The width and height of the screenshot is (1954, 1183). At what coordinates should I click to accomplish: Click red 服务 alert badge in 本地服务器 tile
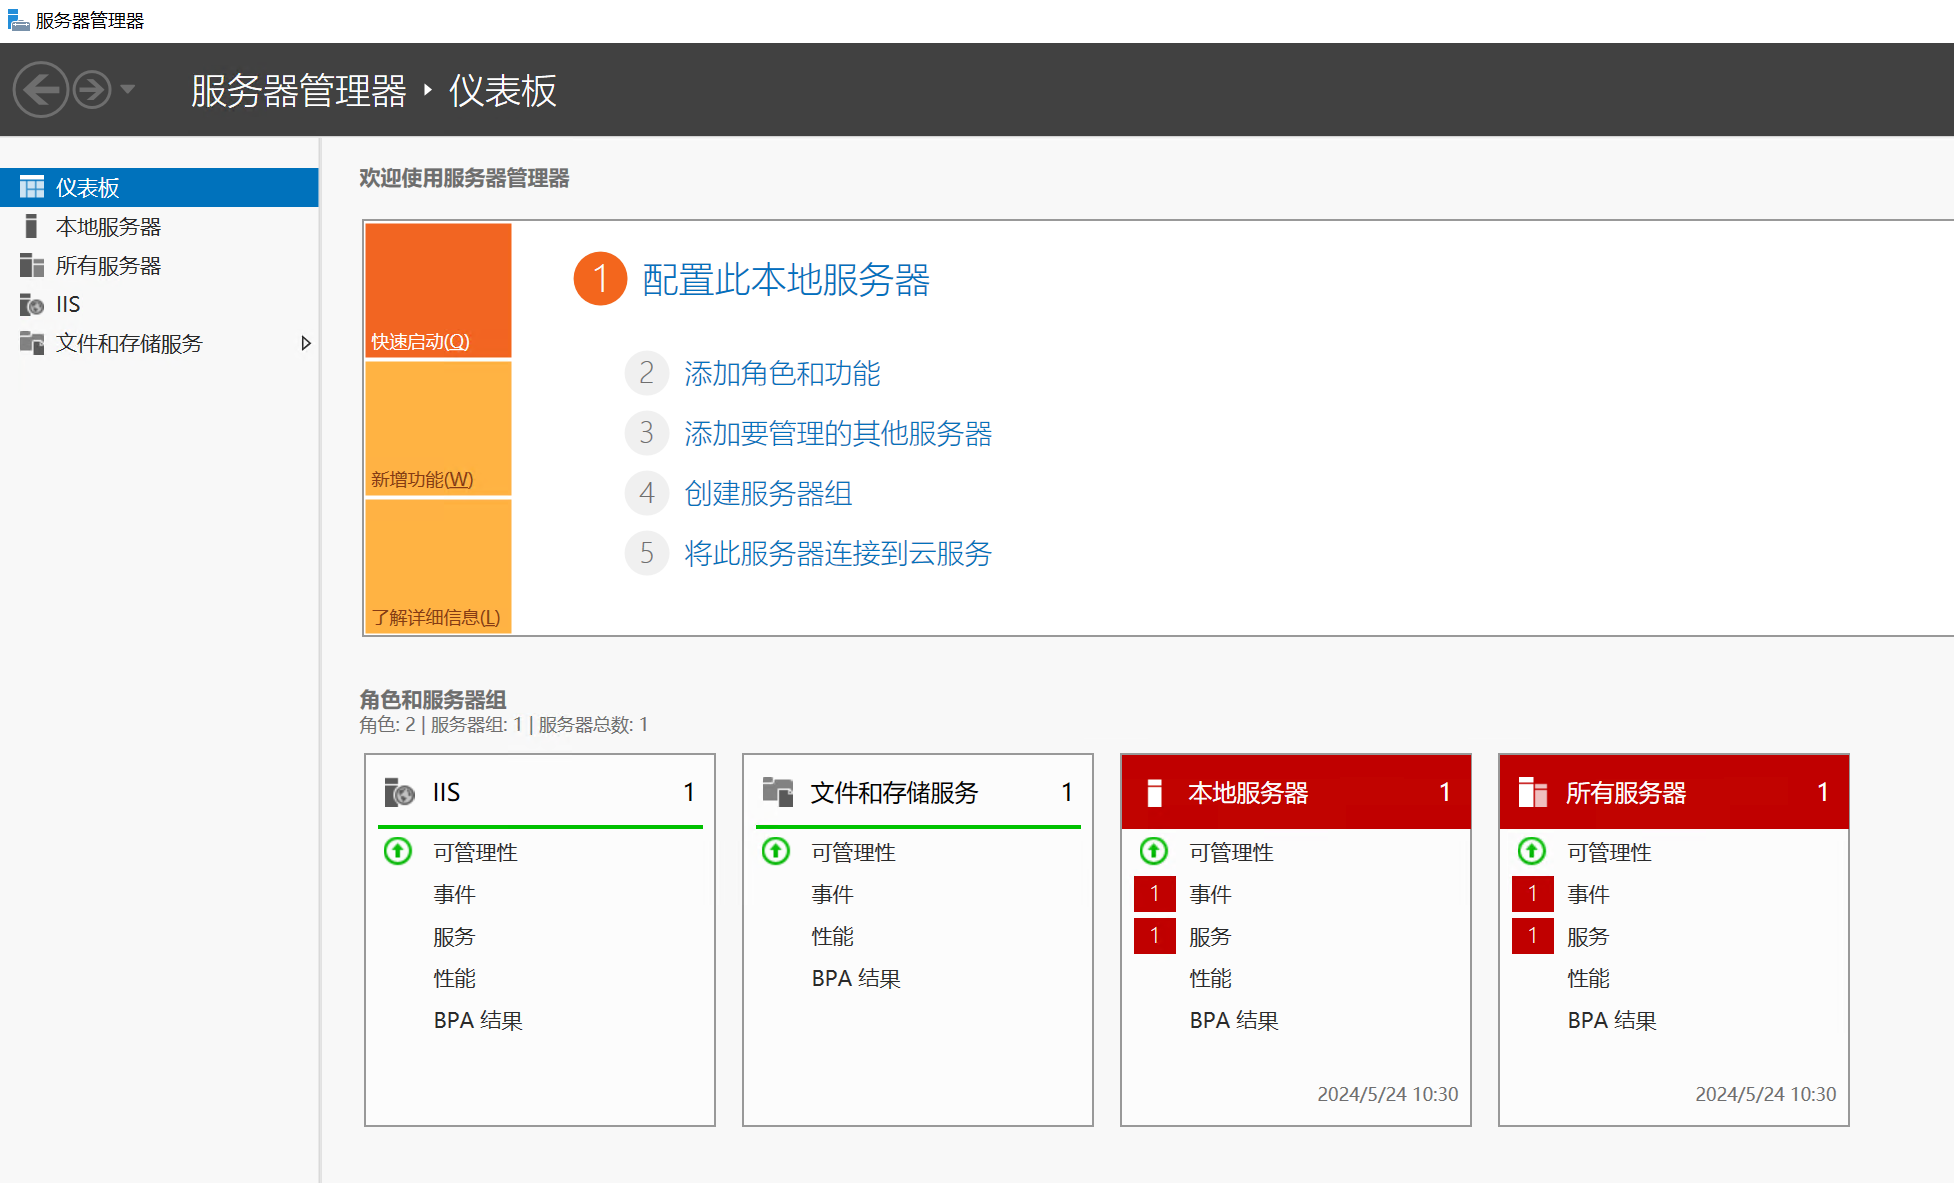[x=1155, y=936]
